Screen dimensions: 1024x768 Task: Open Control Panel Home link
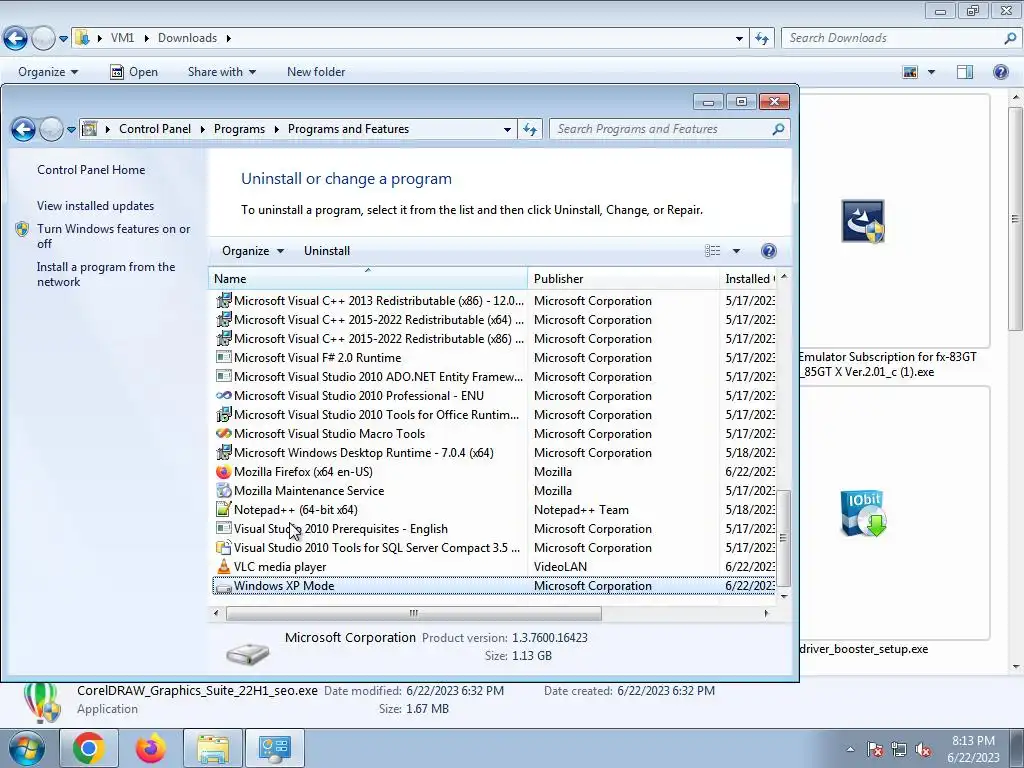tap(91, 170)
